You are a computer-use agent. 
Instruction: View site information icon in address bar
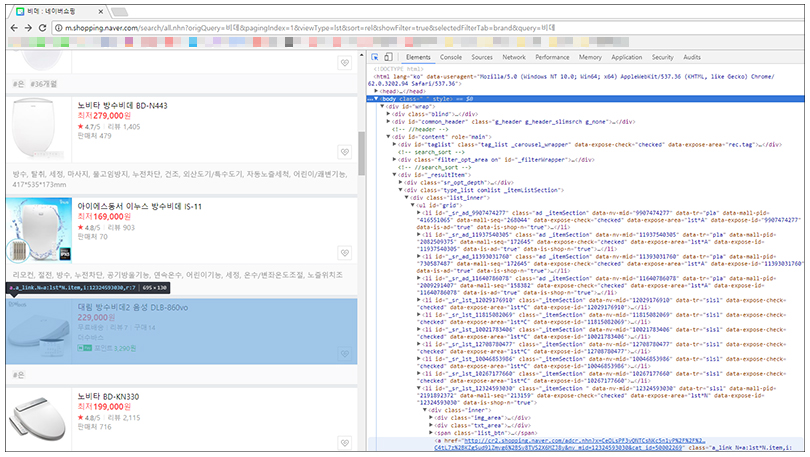(58, 28)
